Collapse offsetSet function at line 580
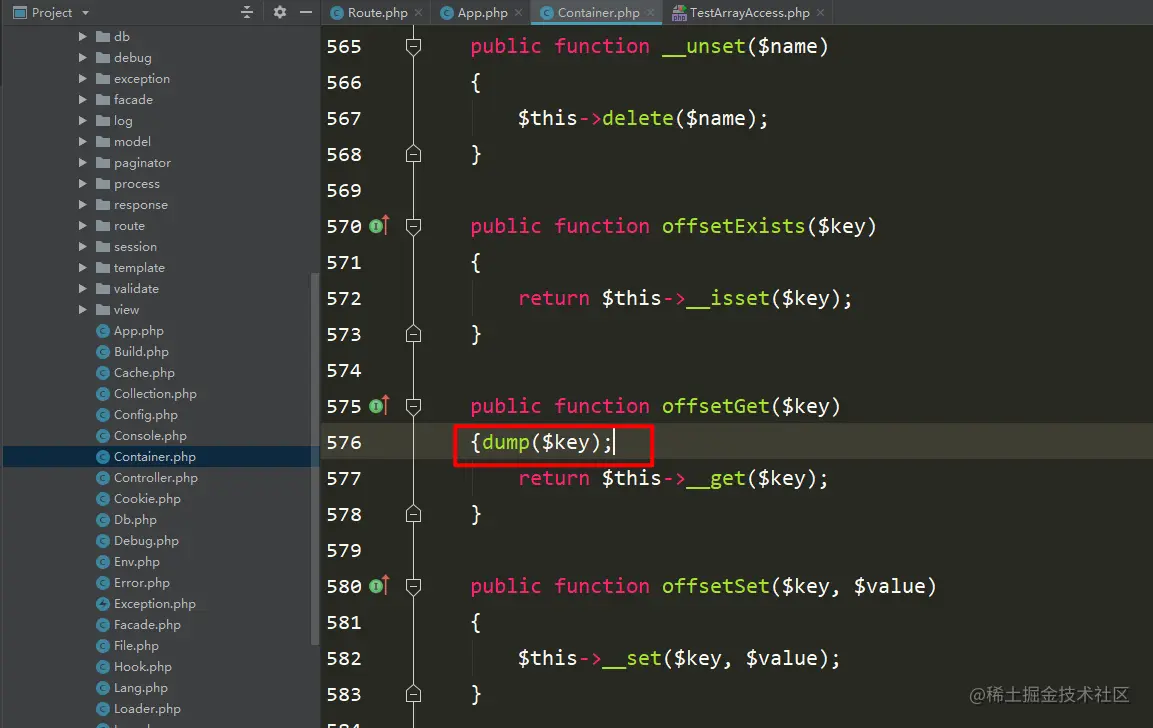1153x728 pixels. [413, 588]
